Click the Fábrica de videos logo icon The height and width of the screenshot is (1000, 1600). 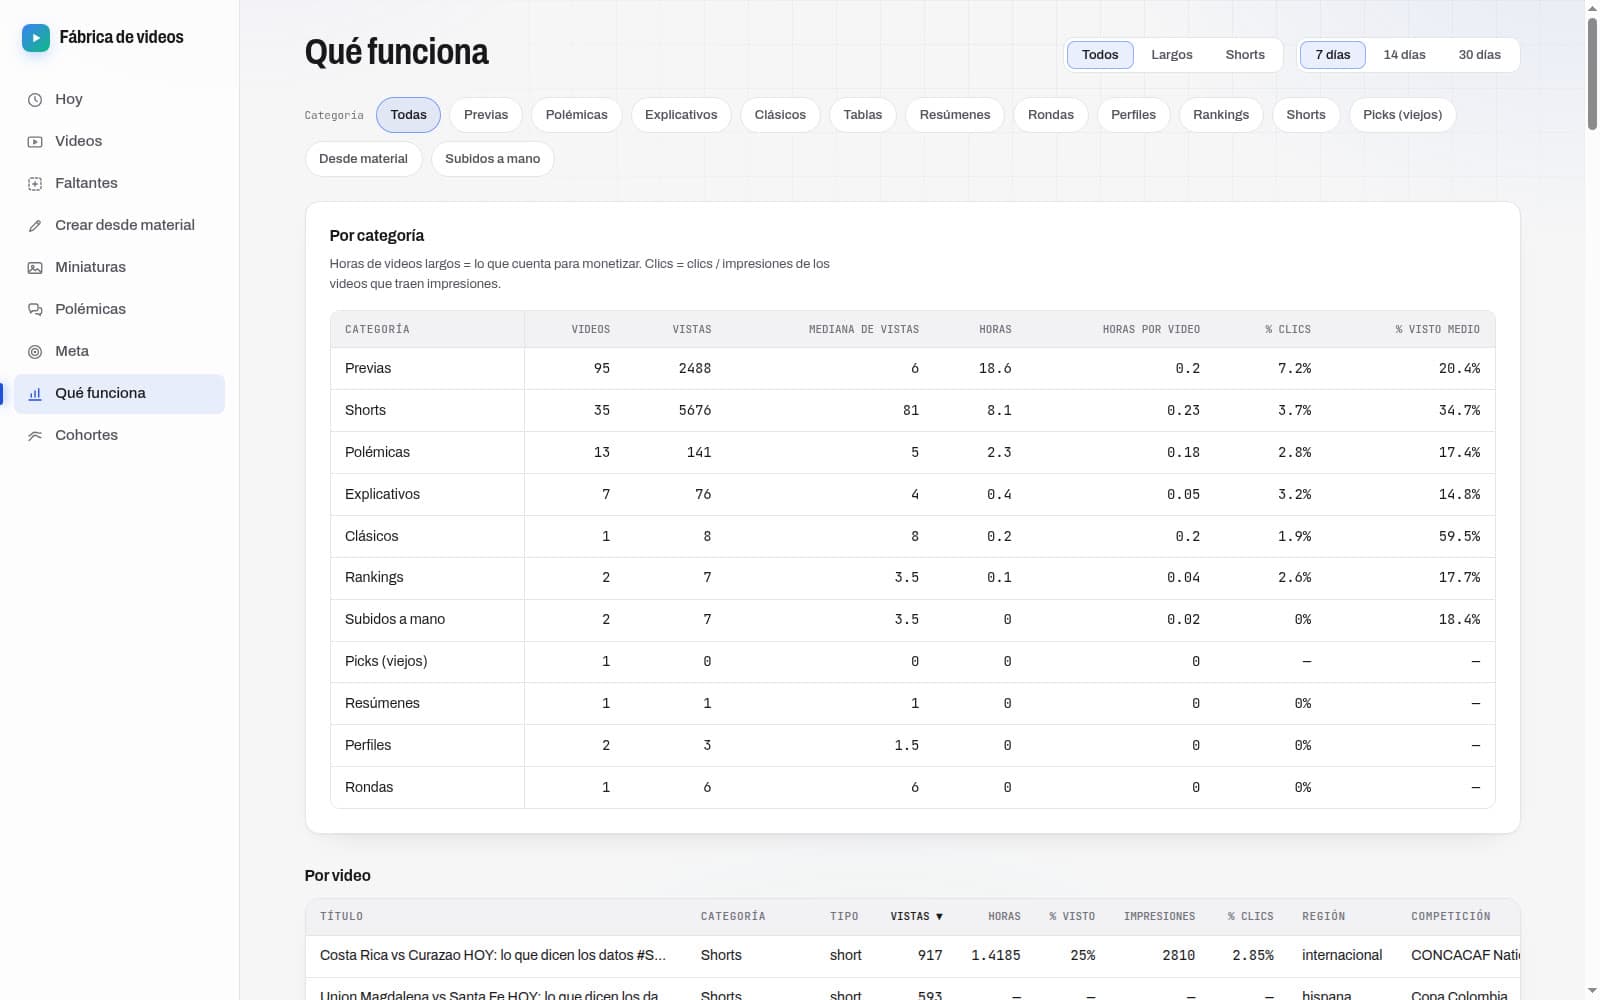click(x=36, y=38)
